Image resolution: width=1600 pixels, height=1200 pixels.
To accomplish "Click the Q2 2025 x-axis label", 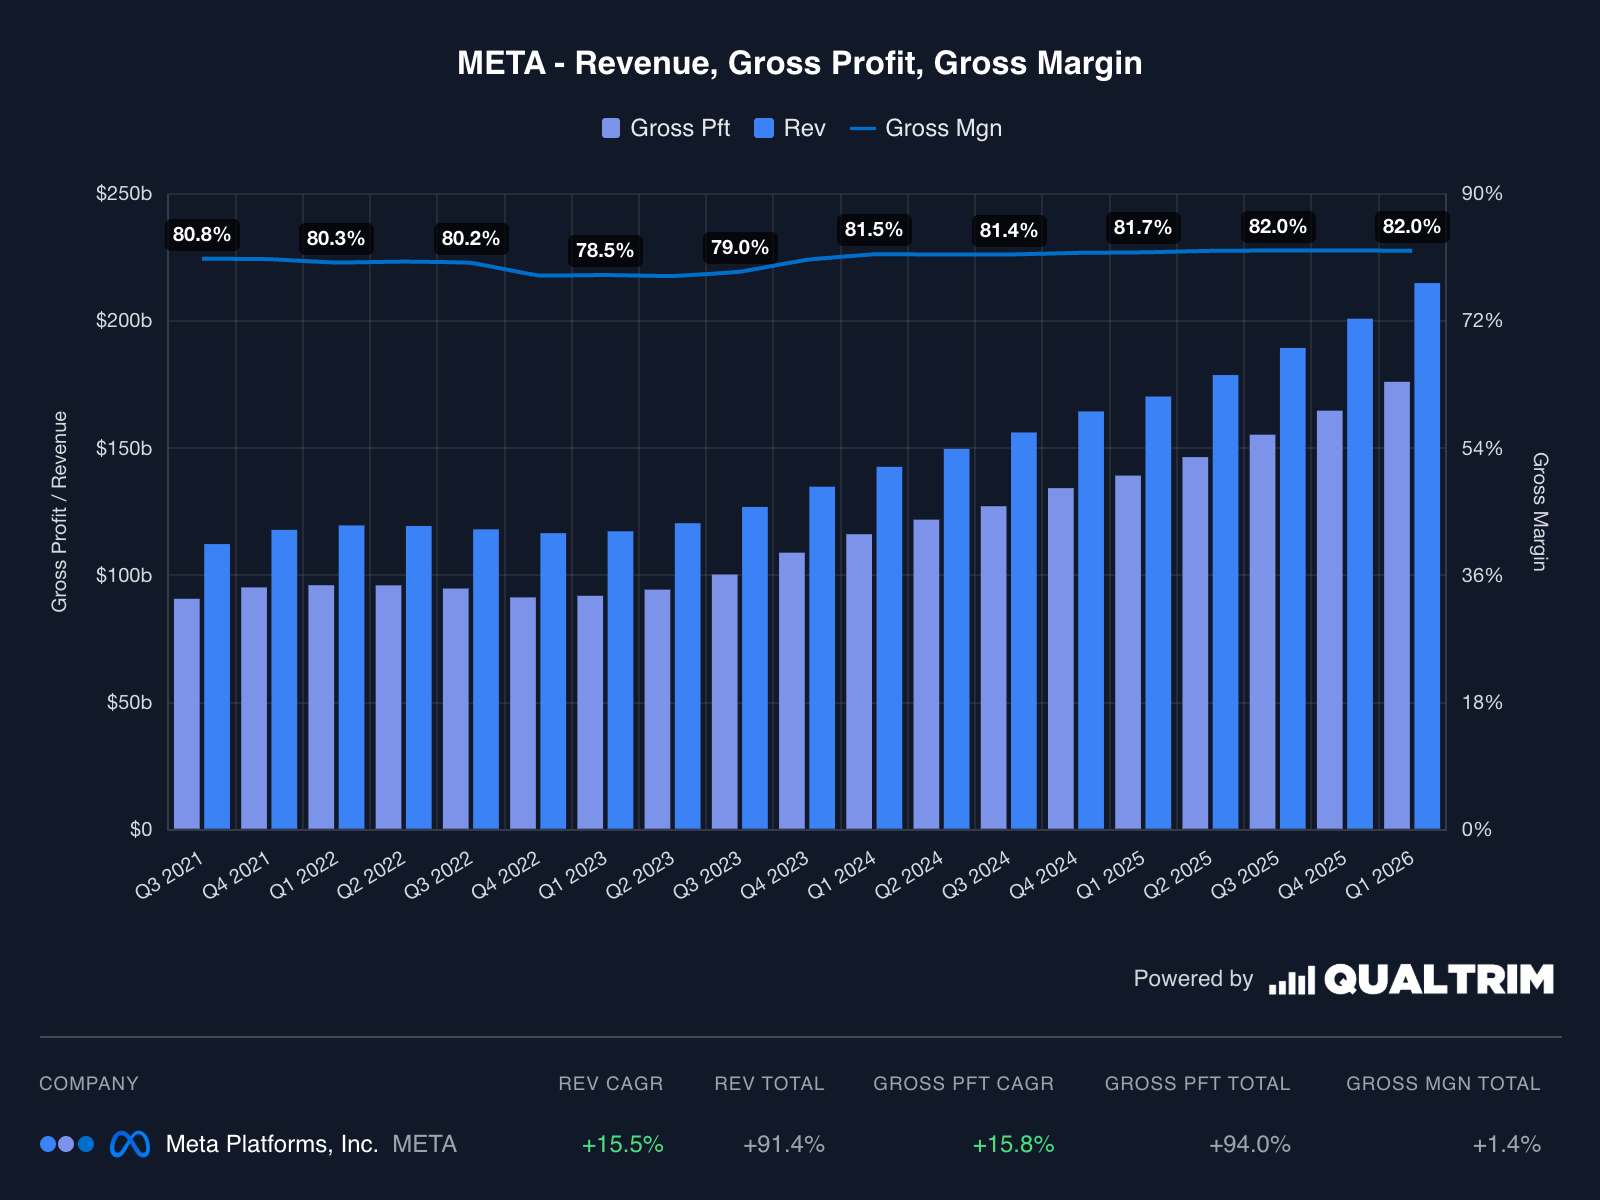I will [x=1178, y=874].
